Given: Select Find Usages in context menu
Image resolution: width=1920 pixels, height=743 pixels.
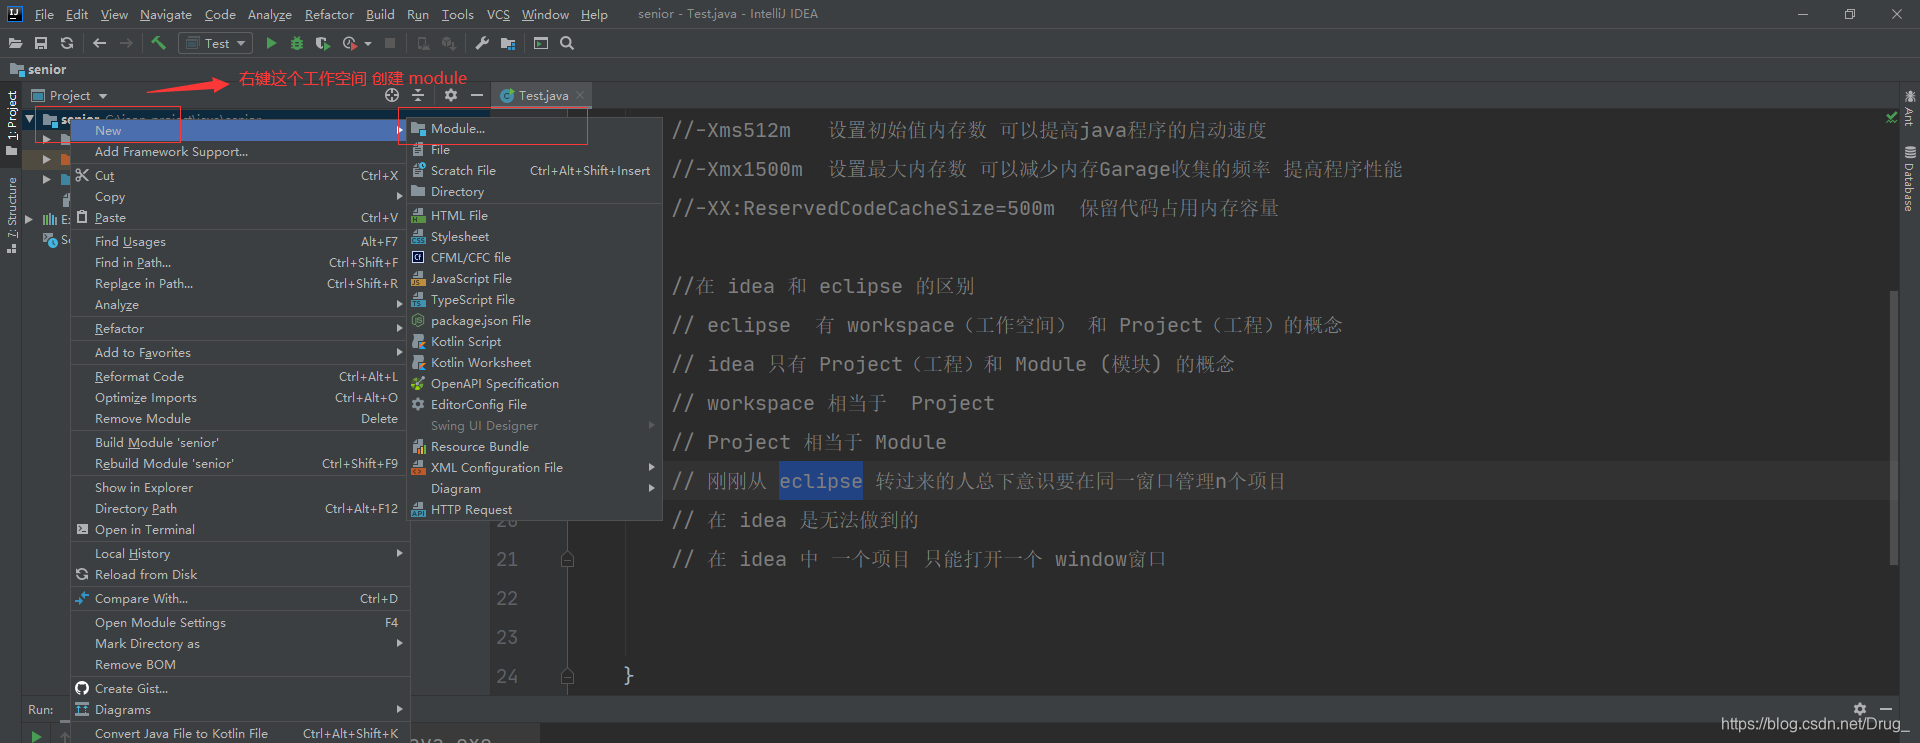Looking at the screenshot, I should (x=238, y=242).
